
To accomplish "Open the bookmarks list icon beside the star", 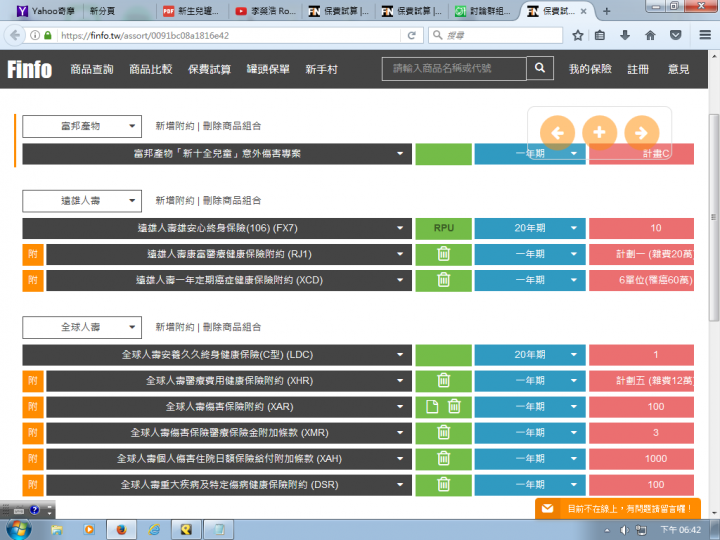I will [600, 35].
